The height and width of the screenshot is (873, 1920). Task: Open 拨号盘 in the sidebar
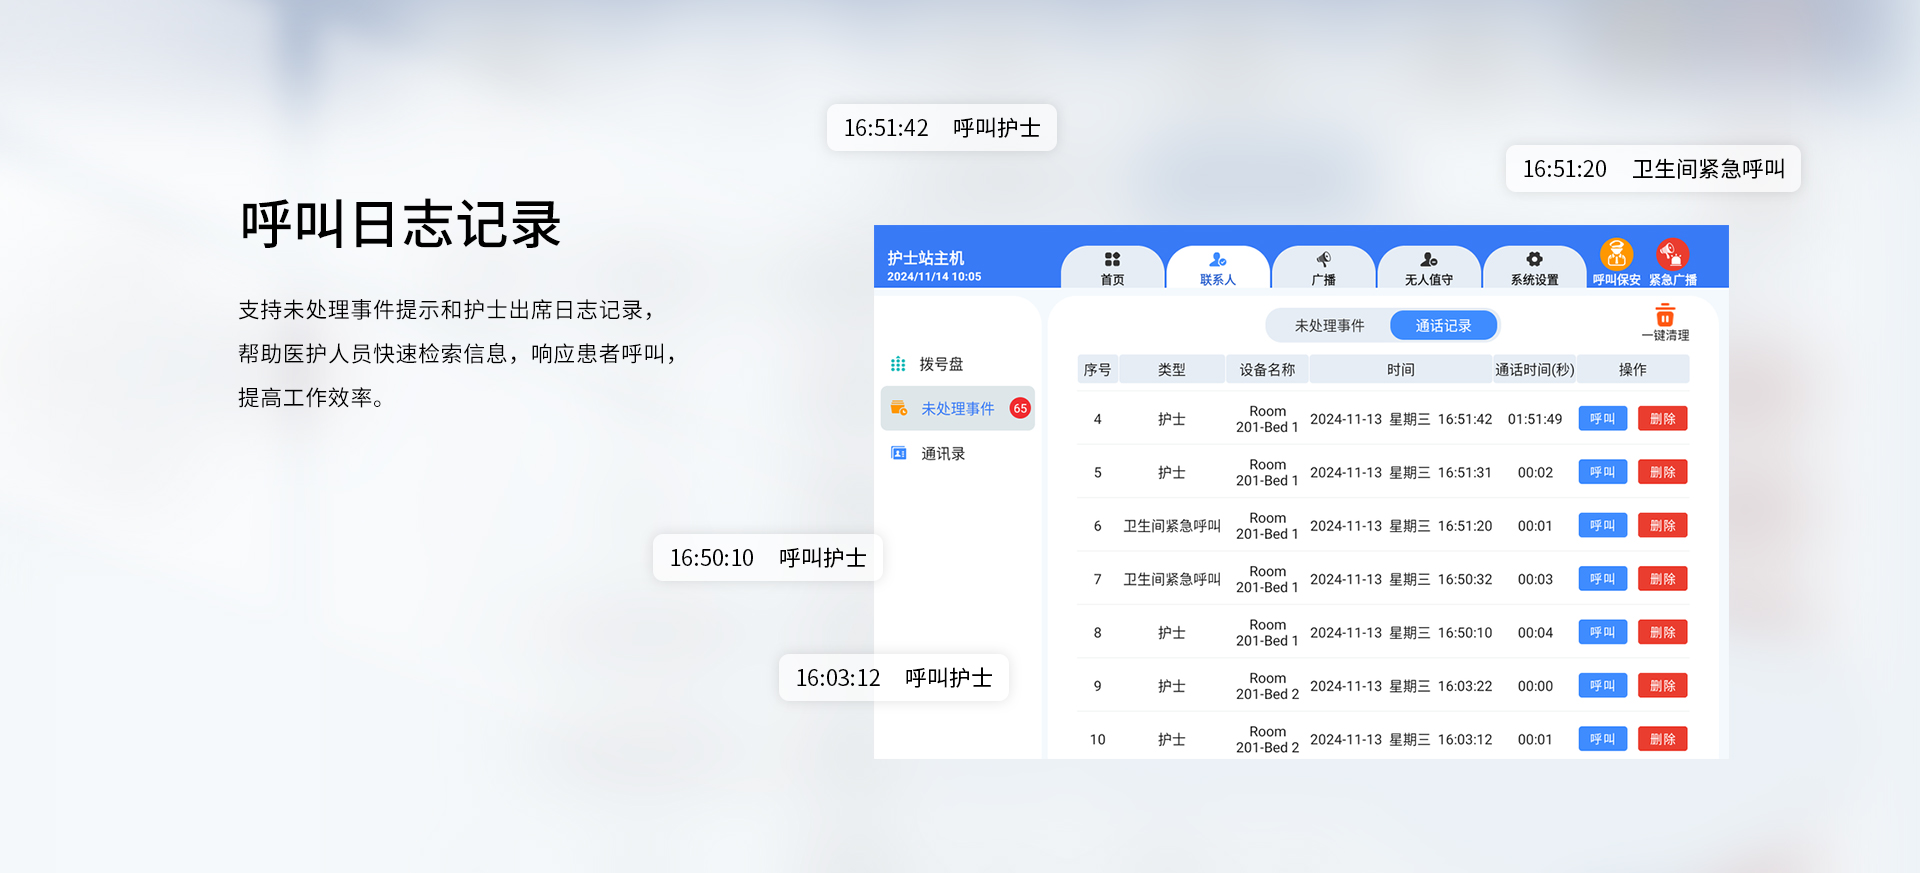click(x=941, y=364)
